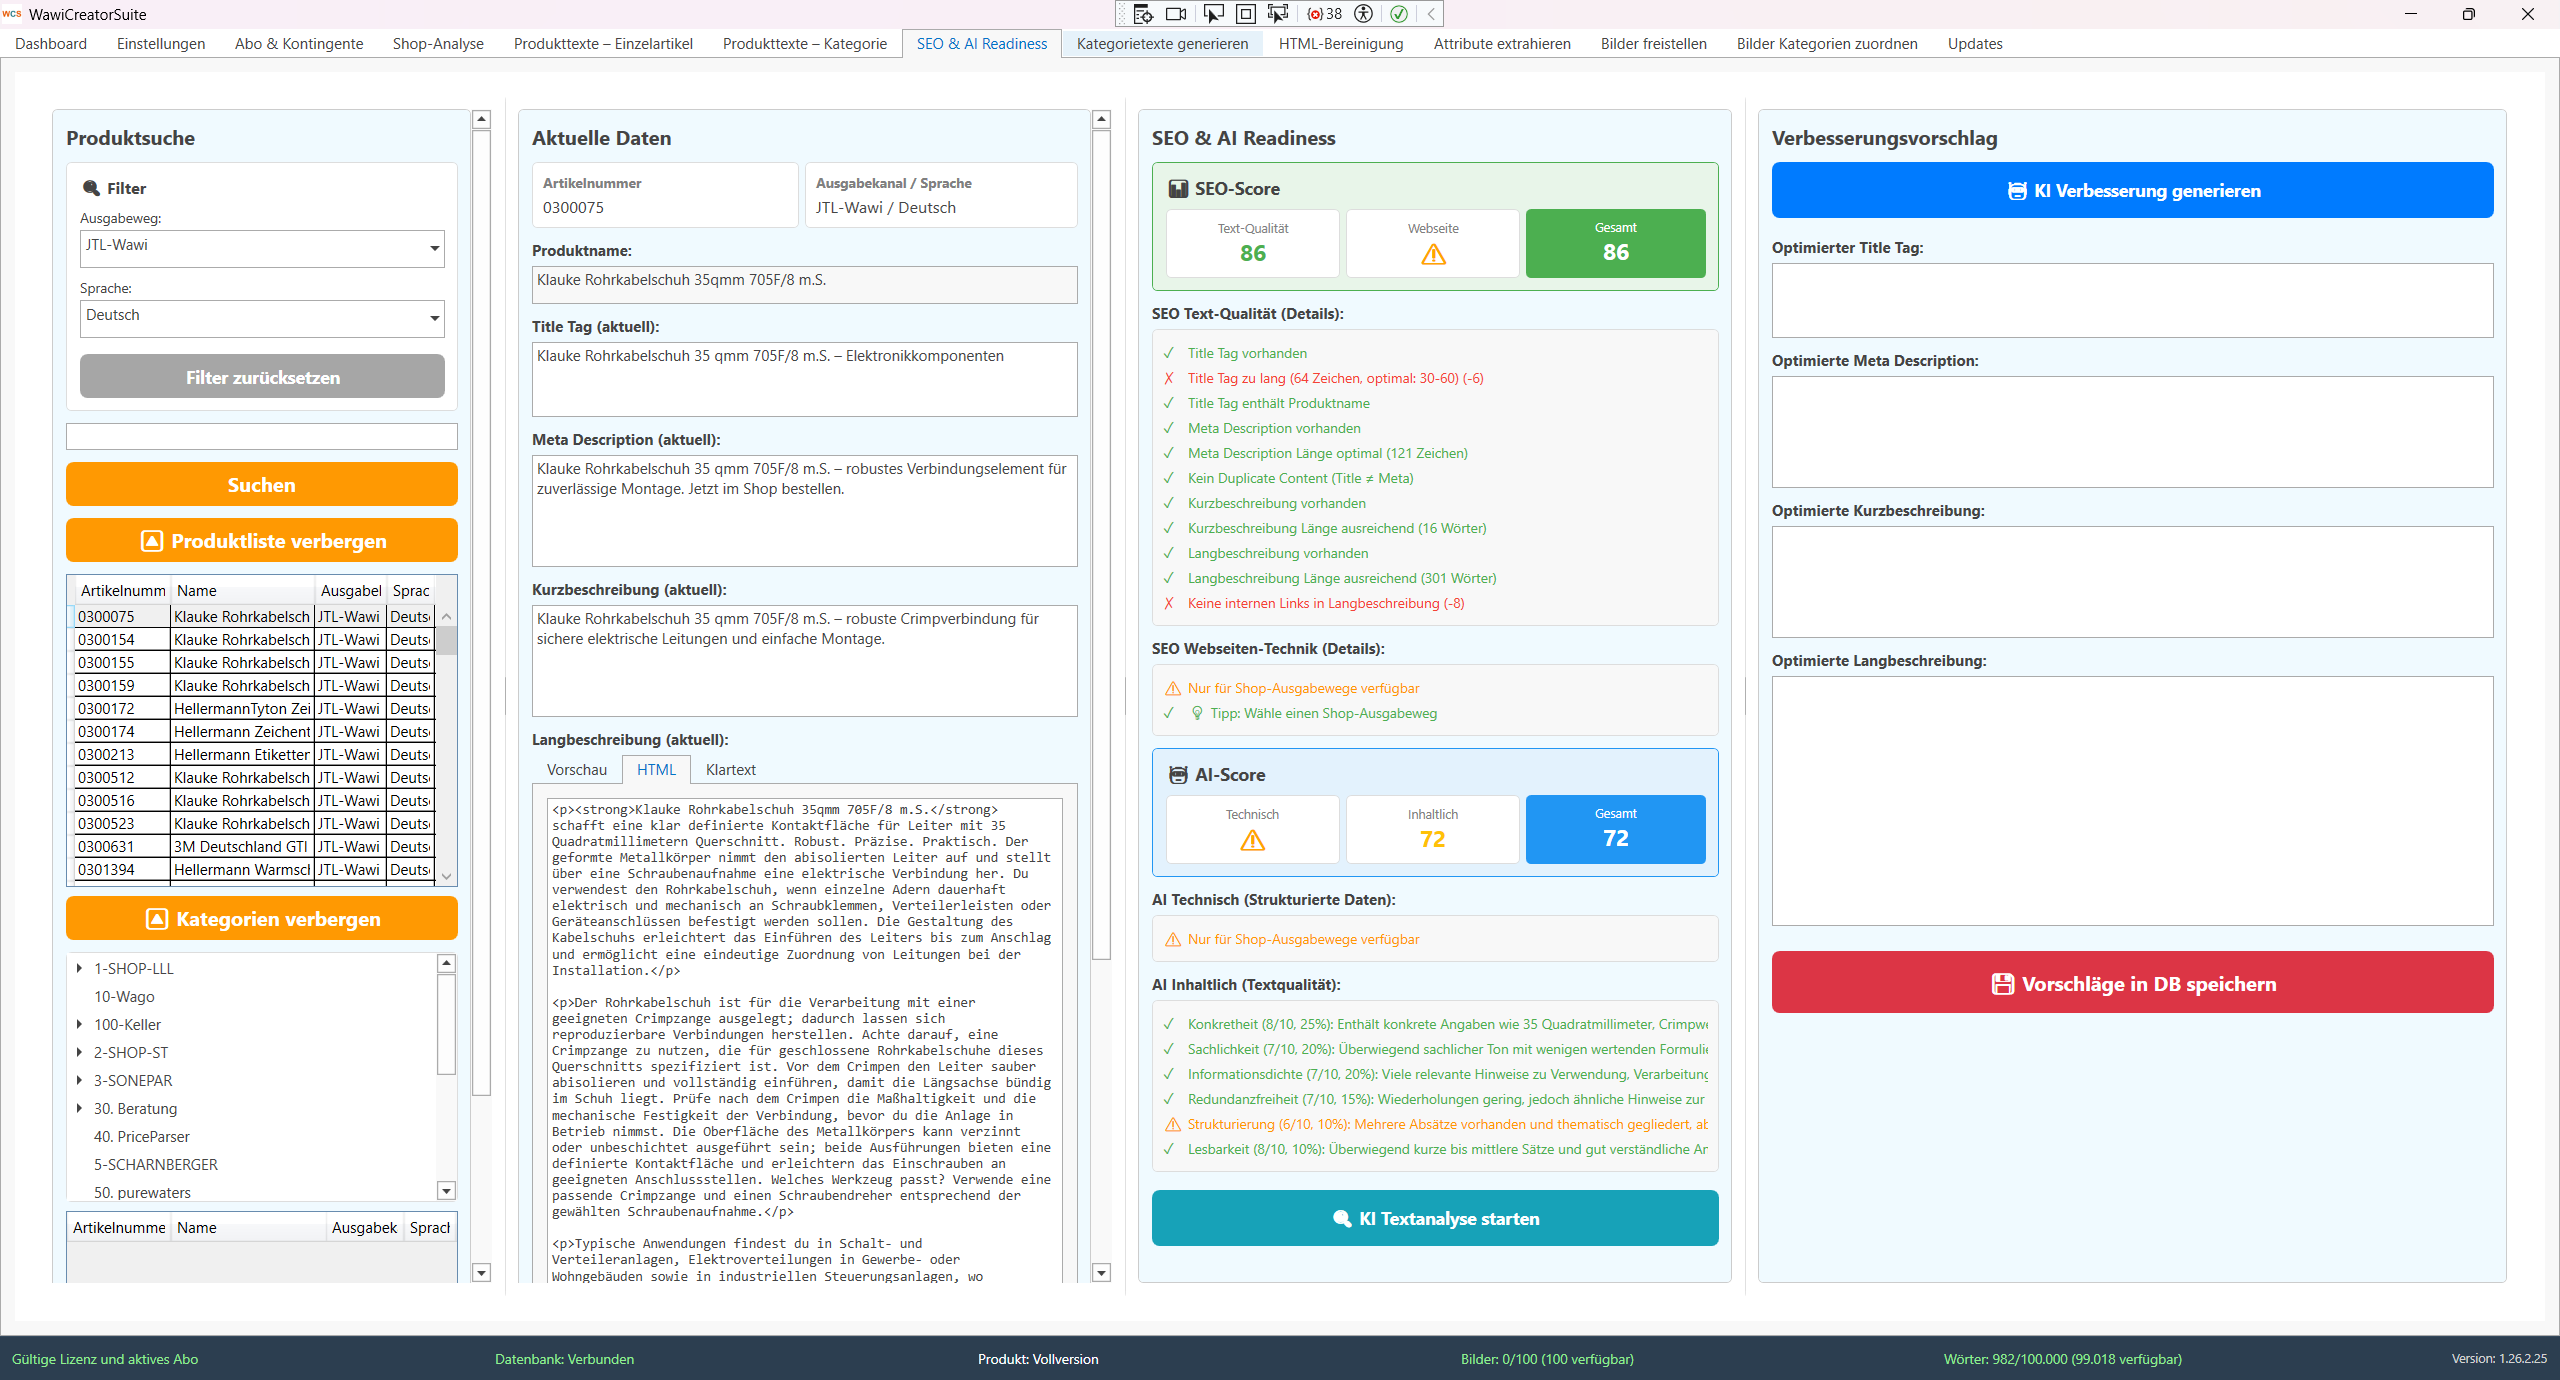
Task: Click the magnifier icon beside Filter heading
Action: 91,188
